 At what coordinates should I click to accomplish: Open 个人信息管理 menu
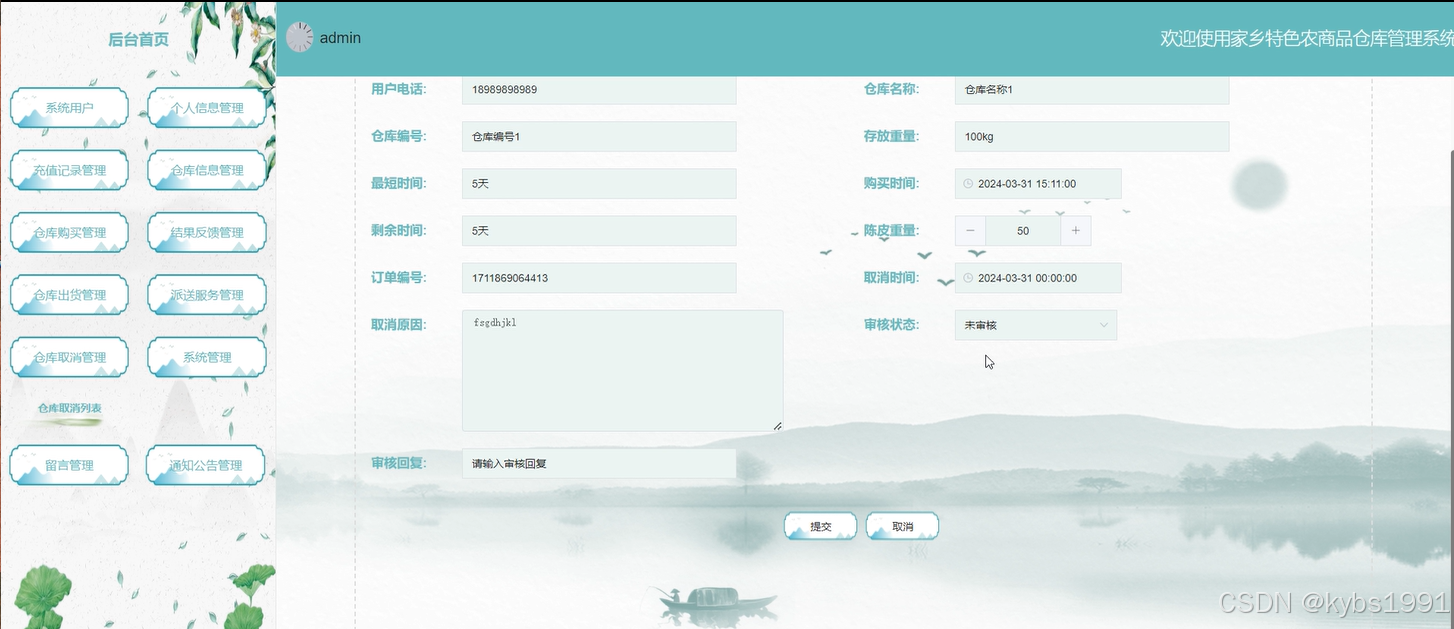[207, 108]
